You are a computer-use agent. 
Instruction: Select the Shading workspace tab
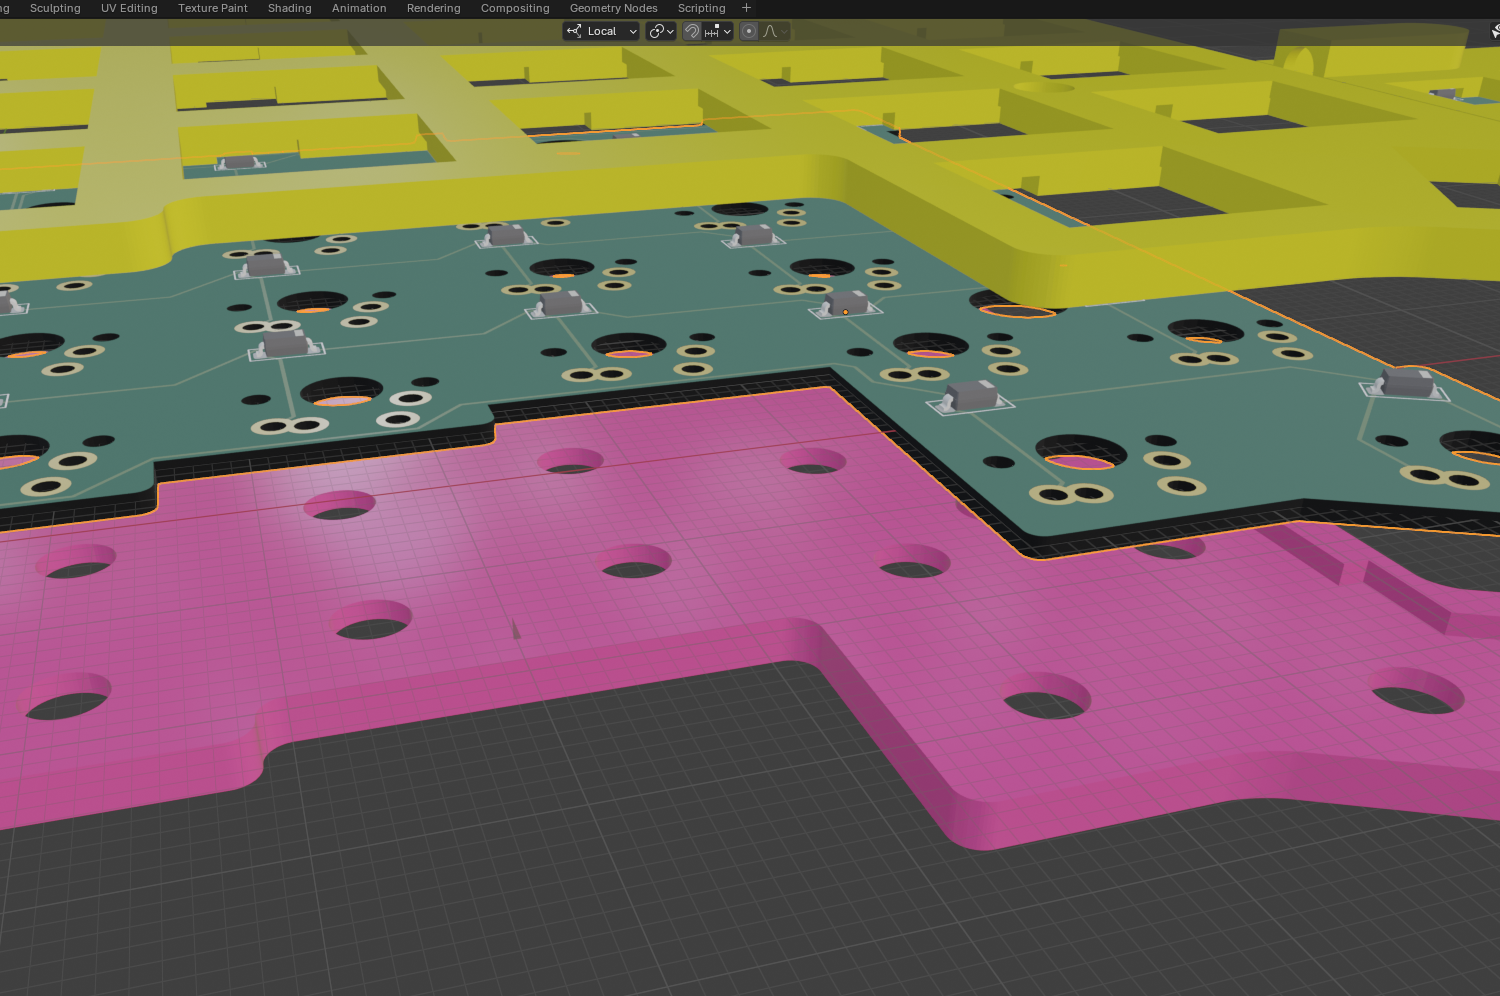pos(289,8)
